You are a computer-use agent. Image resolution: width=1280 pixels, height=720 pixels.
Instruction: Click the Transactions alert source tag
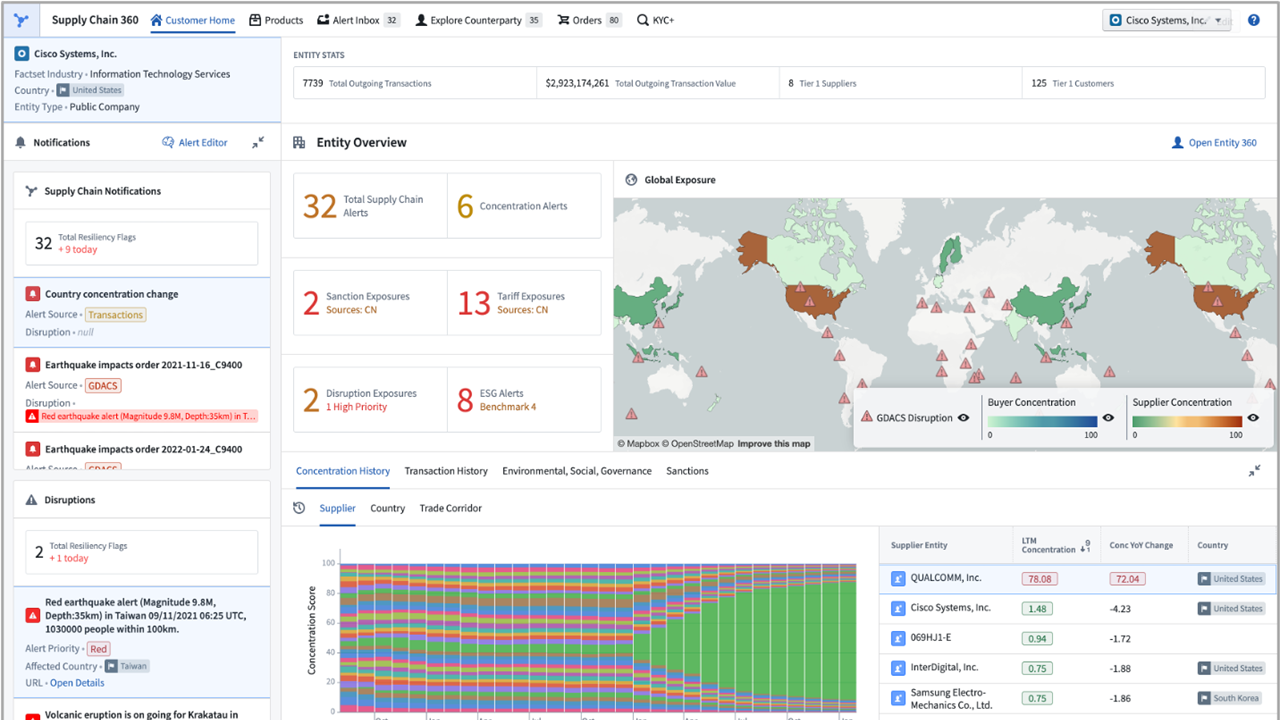(x=115, y=315)
